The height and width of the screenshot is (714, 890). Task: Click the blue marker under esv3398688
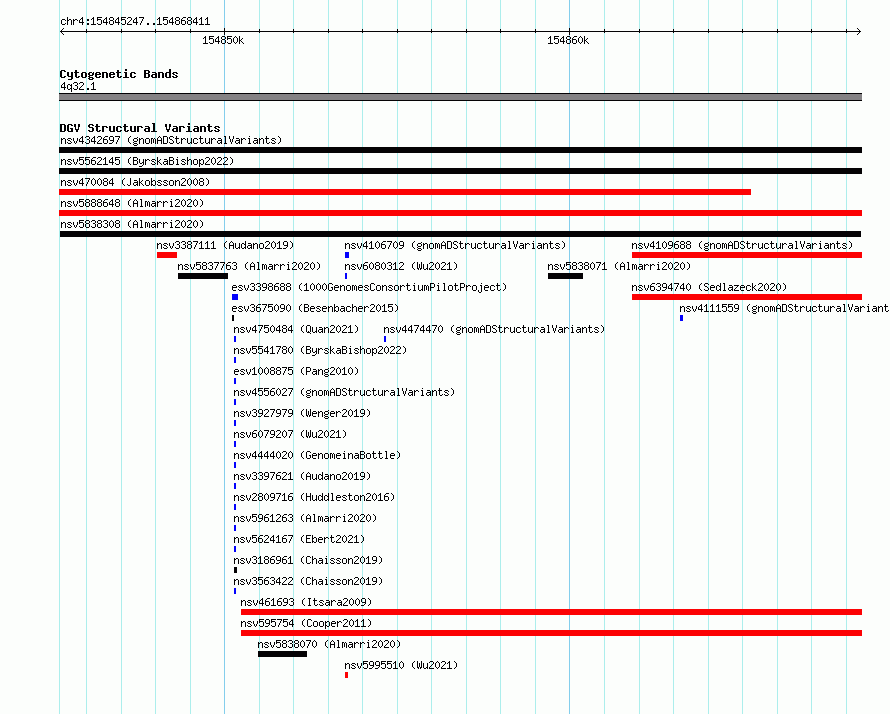[x=235, y=297]
